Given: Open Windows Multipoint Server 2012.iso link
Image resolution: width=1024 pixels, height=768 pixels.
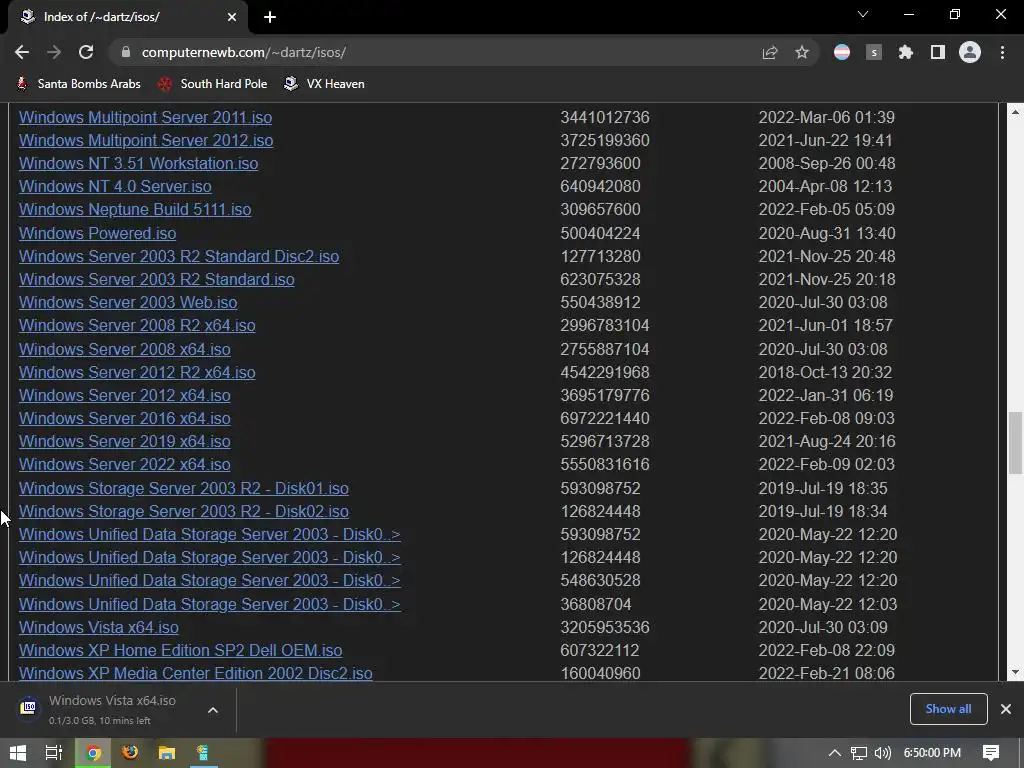Looking at the screenshot, I should point(146,140).
